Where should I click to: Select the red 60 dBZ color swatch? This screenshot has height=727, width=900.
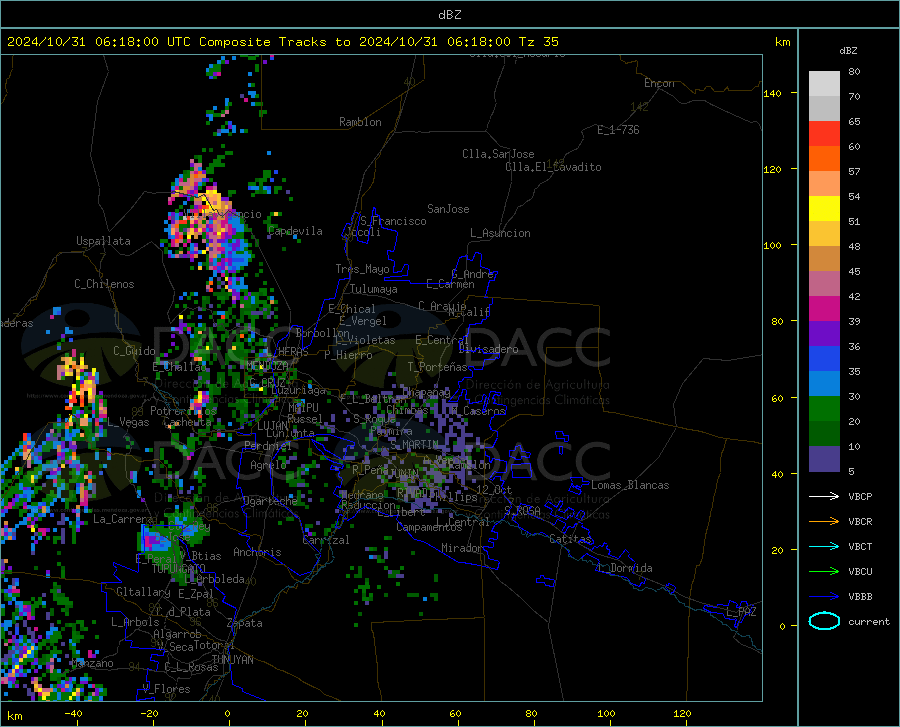coord(824,134)
